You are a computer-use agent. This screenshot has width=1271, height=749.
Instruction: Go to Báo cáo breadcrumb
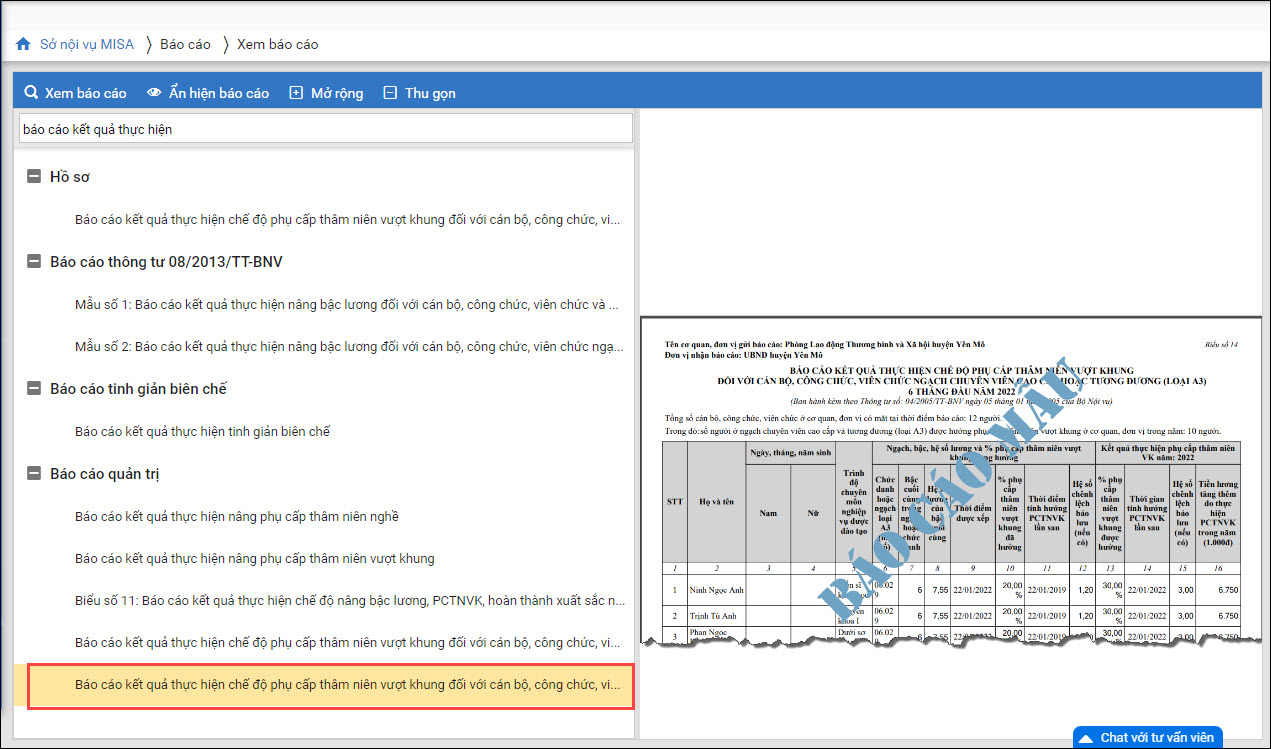tap(185, 44)
